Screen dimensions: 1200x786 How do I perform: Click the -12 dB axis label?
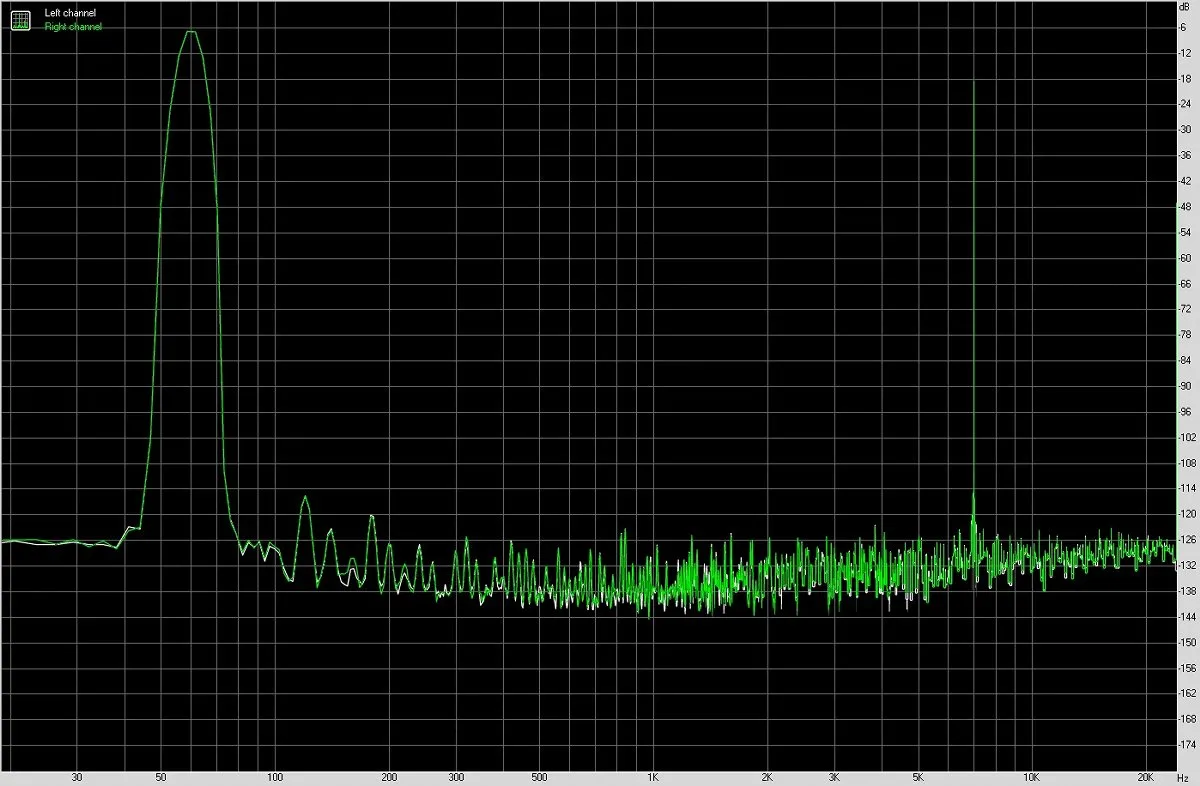(x=1186, y=52)
